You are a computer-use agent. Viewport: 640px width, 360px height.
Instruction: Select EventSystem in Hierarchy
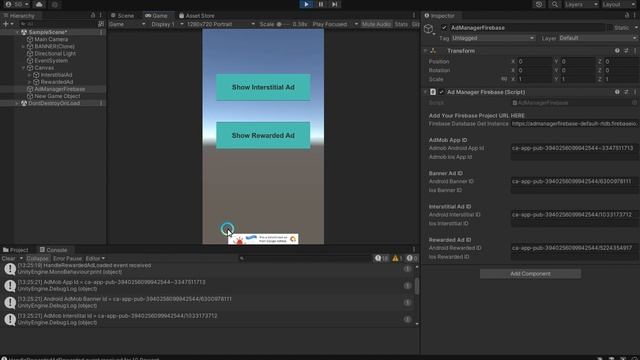(51, 61)
